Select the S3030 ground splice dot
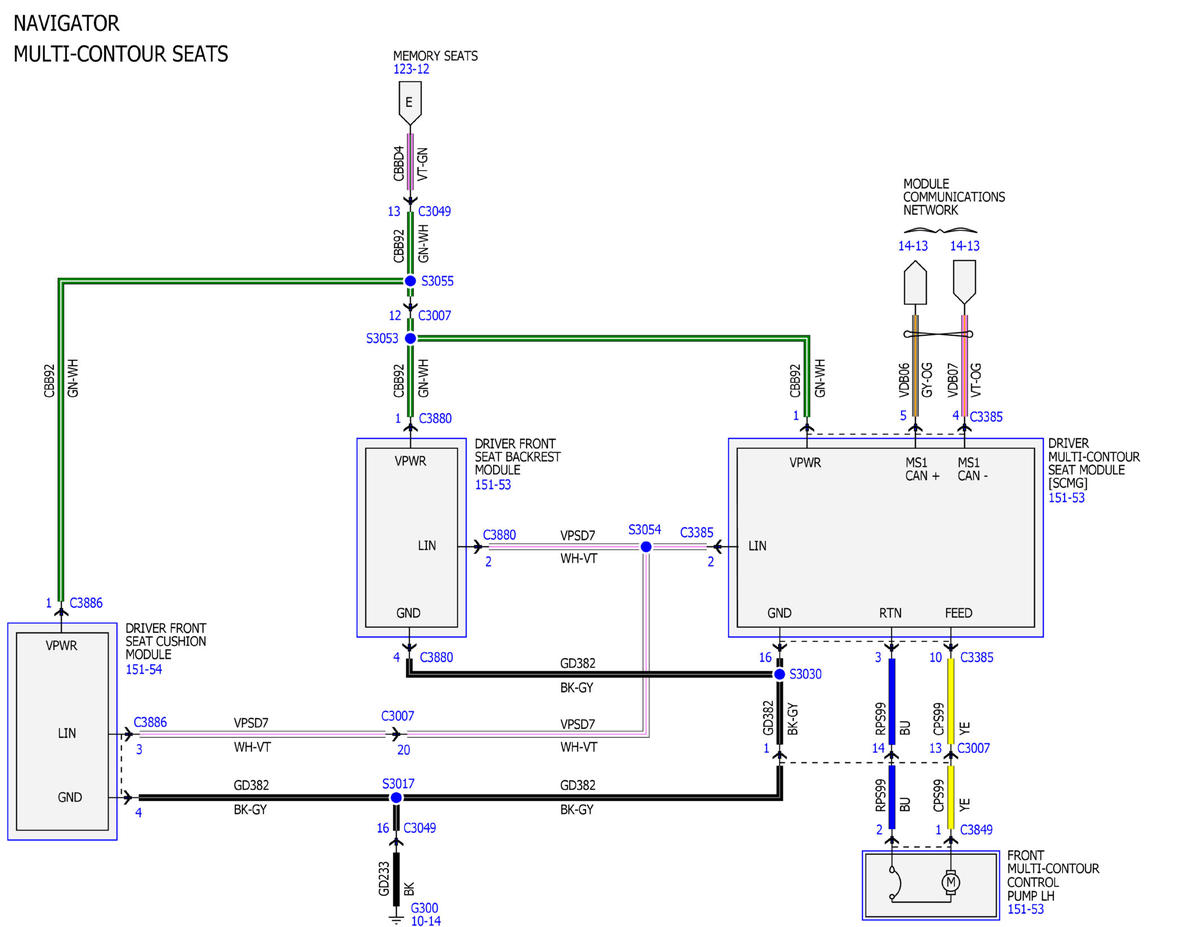 (780, 674)
